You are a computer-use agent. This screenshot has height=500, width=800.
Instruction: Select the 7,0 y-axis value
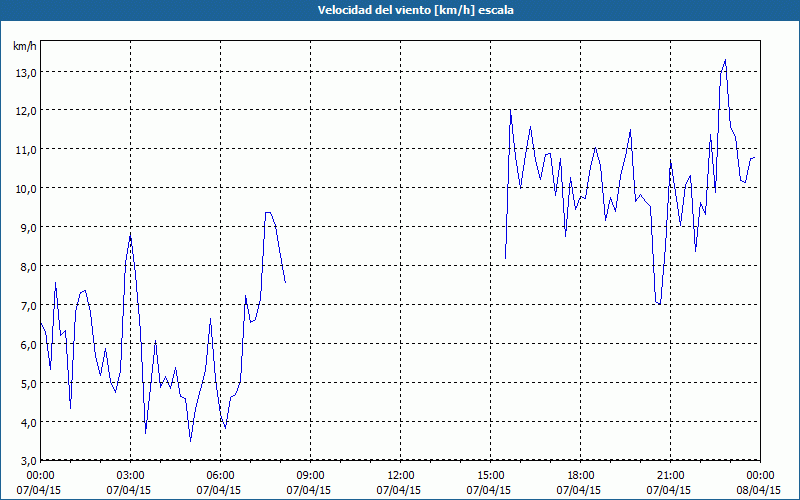click(29, 306)
